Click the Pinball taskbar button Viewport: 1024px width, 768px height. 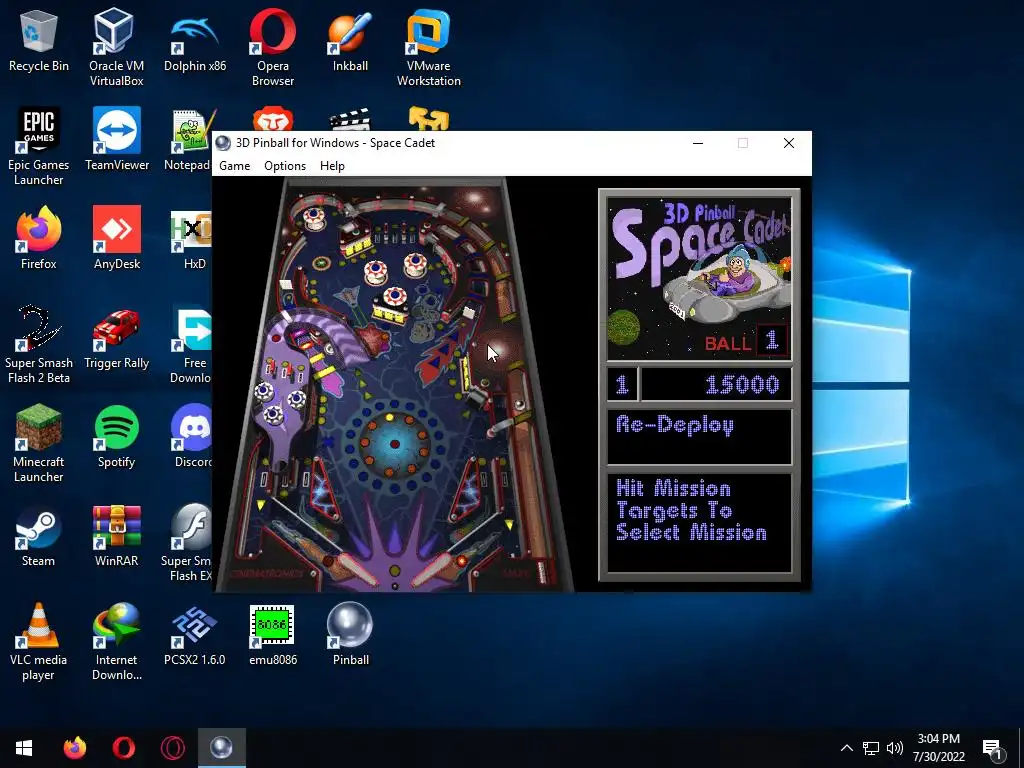coord(221,748)
